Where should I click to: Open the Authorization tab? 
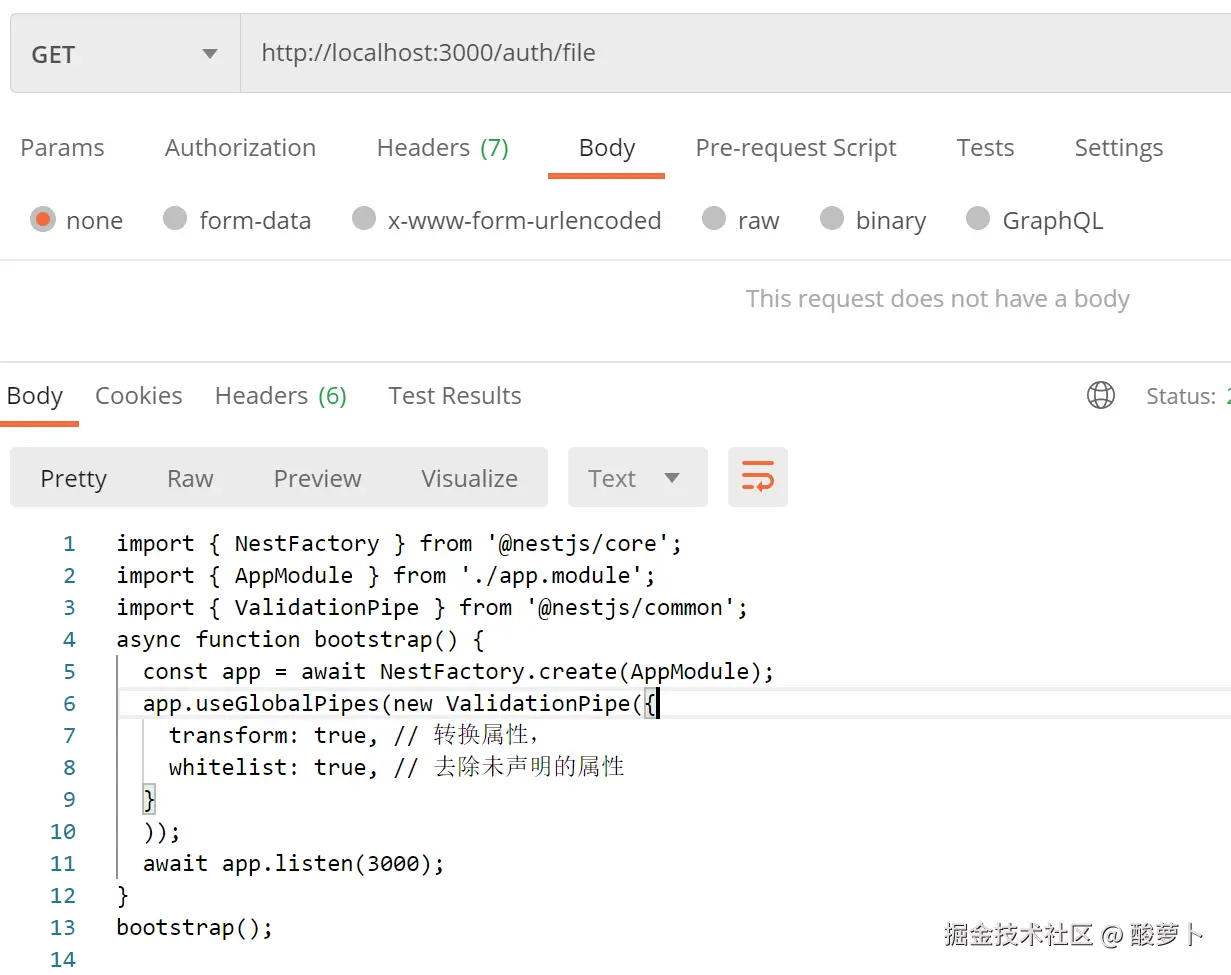click(240, 148)
